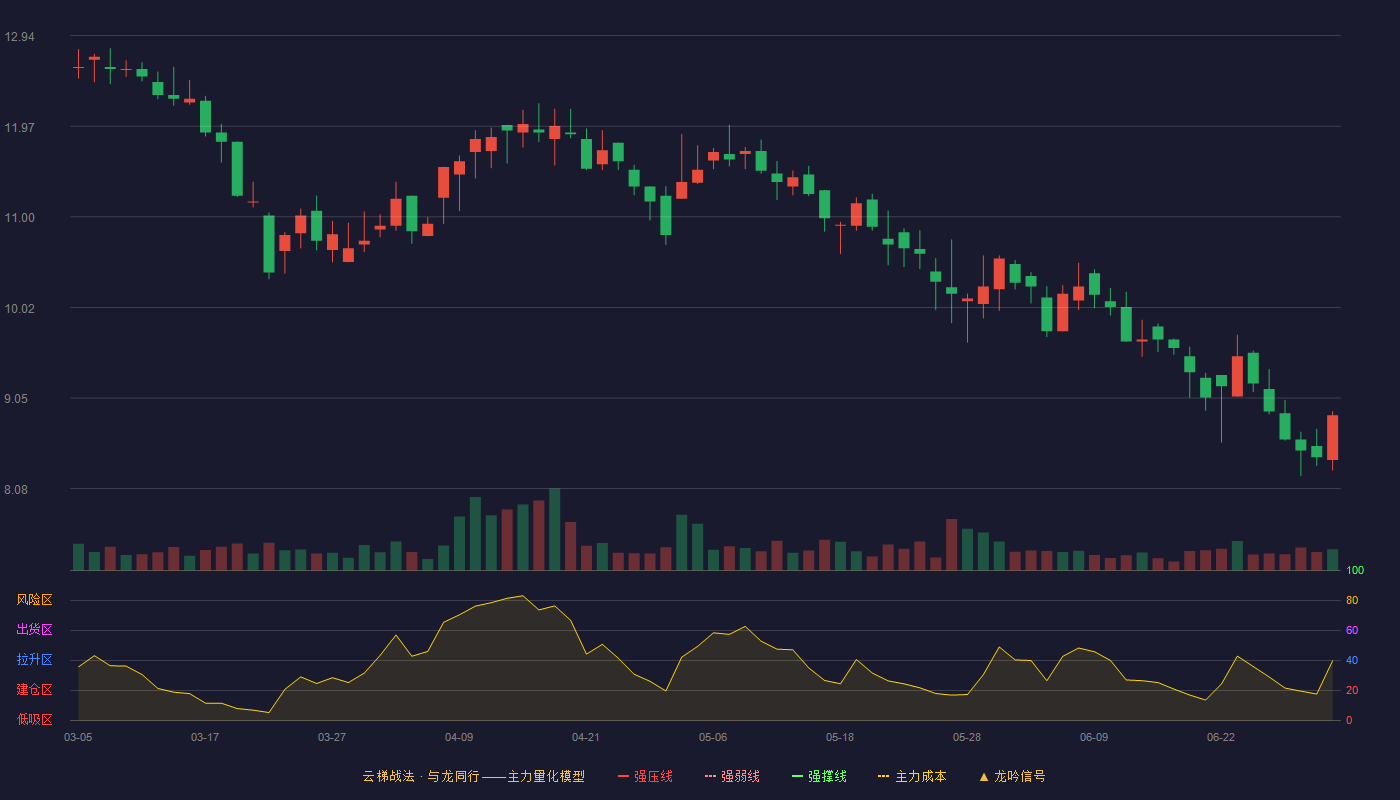Click the 04-21 date label

tap(586, 737)
